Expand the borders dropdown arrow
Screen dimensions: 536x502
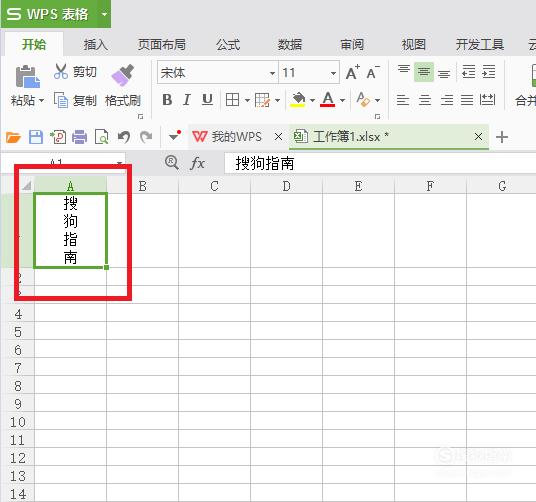(x=247, y=100)
